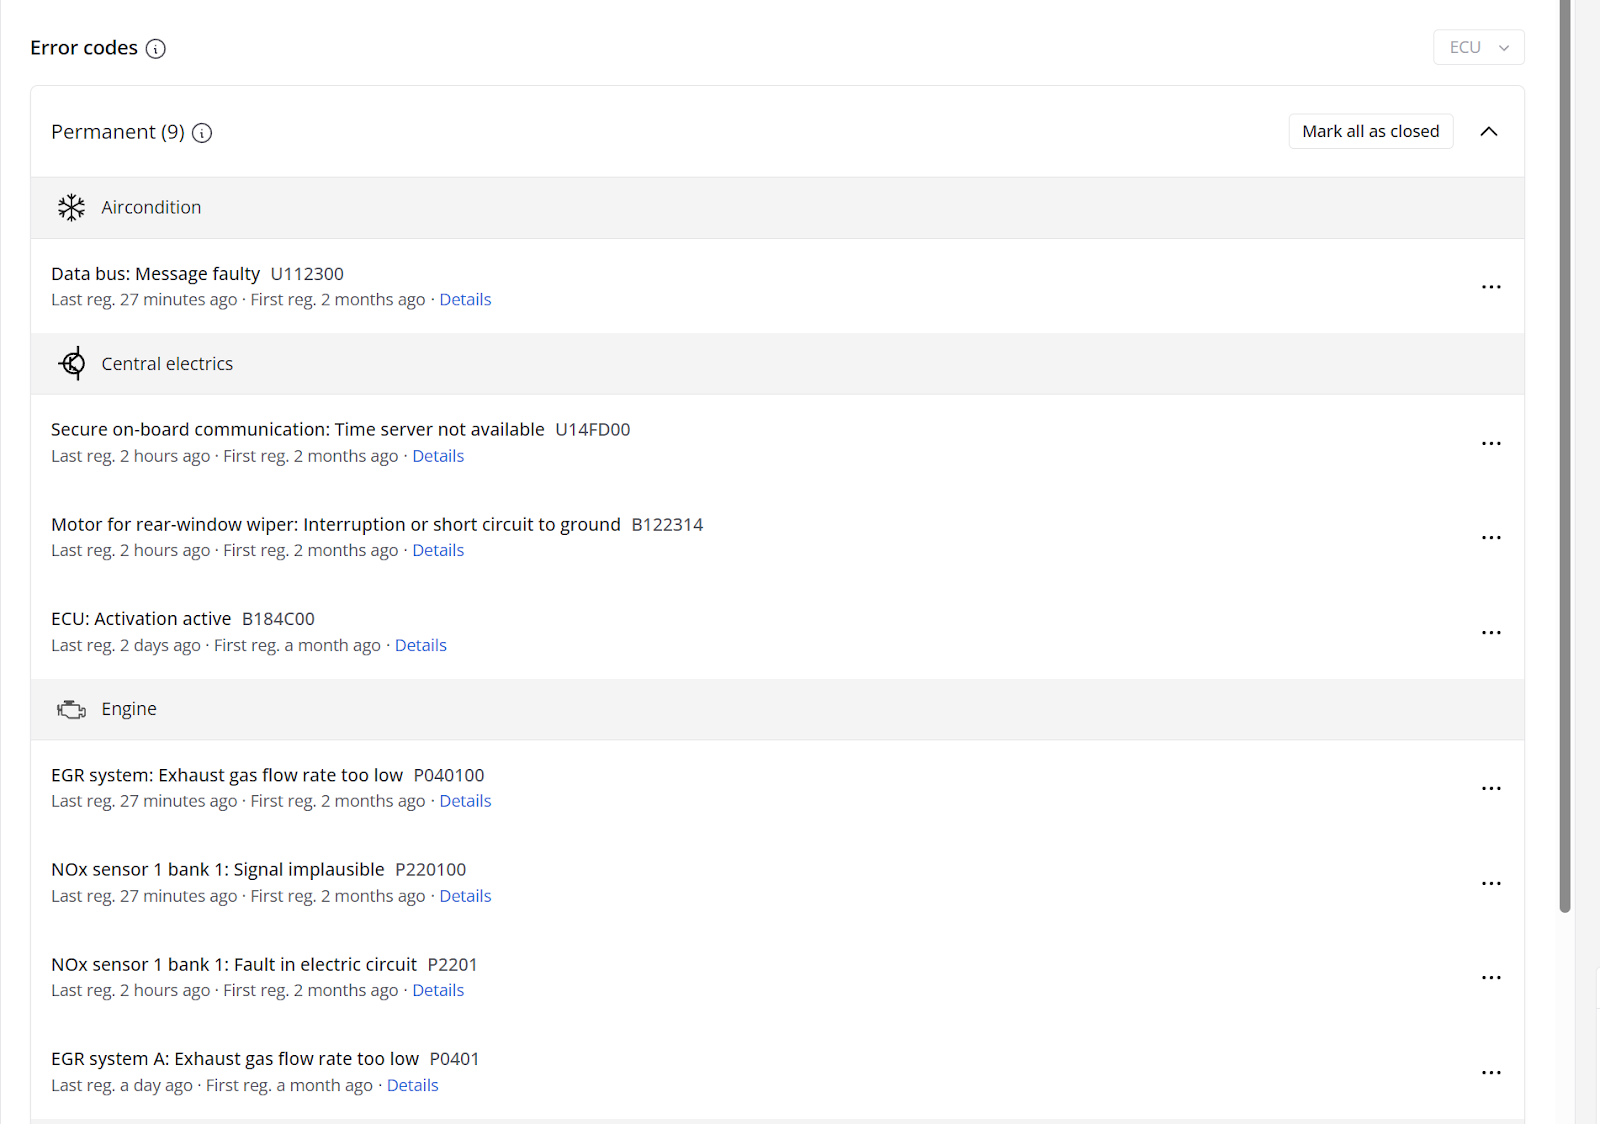The image size is (1600, 1124).
Task: Open more options for P220100 NOx error
Action: (x=1490, y=884)
